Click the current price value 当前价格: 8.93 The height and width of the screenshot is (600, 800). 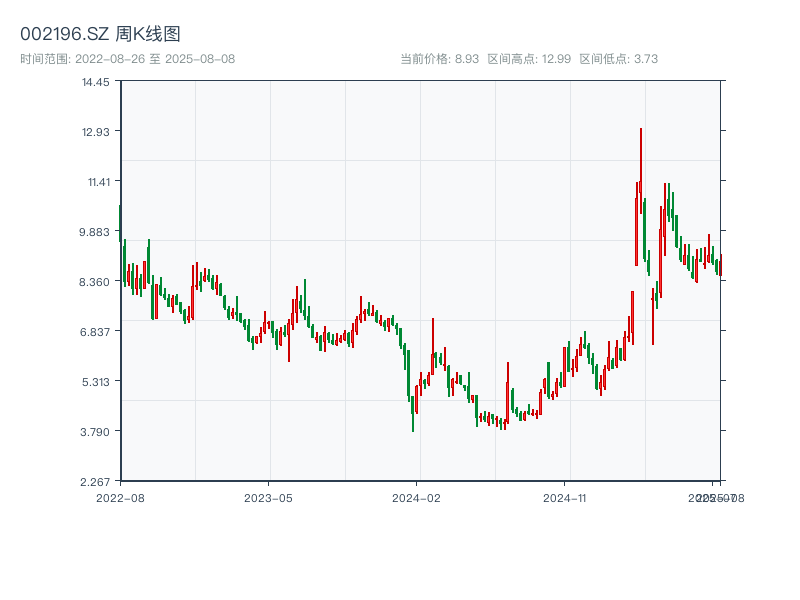tap(440, 59)
